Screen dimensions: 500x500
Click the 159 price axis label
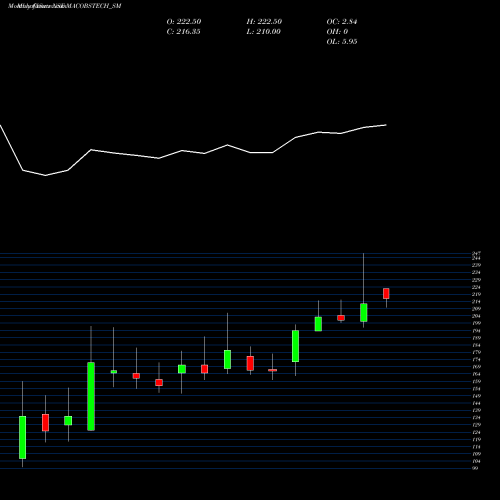(476, 382)
